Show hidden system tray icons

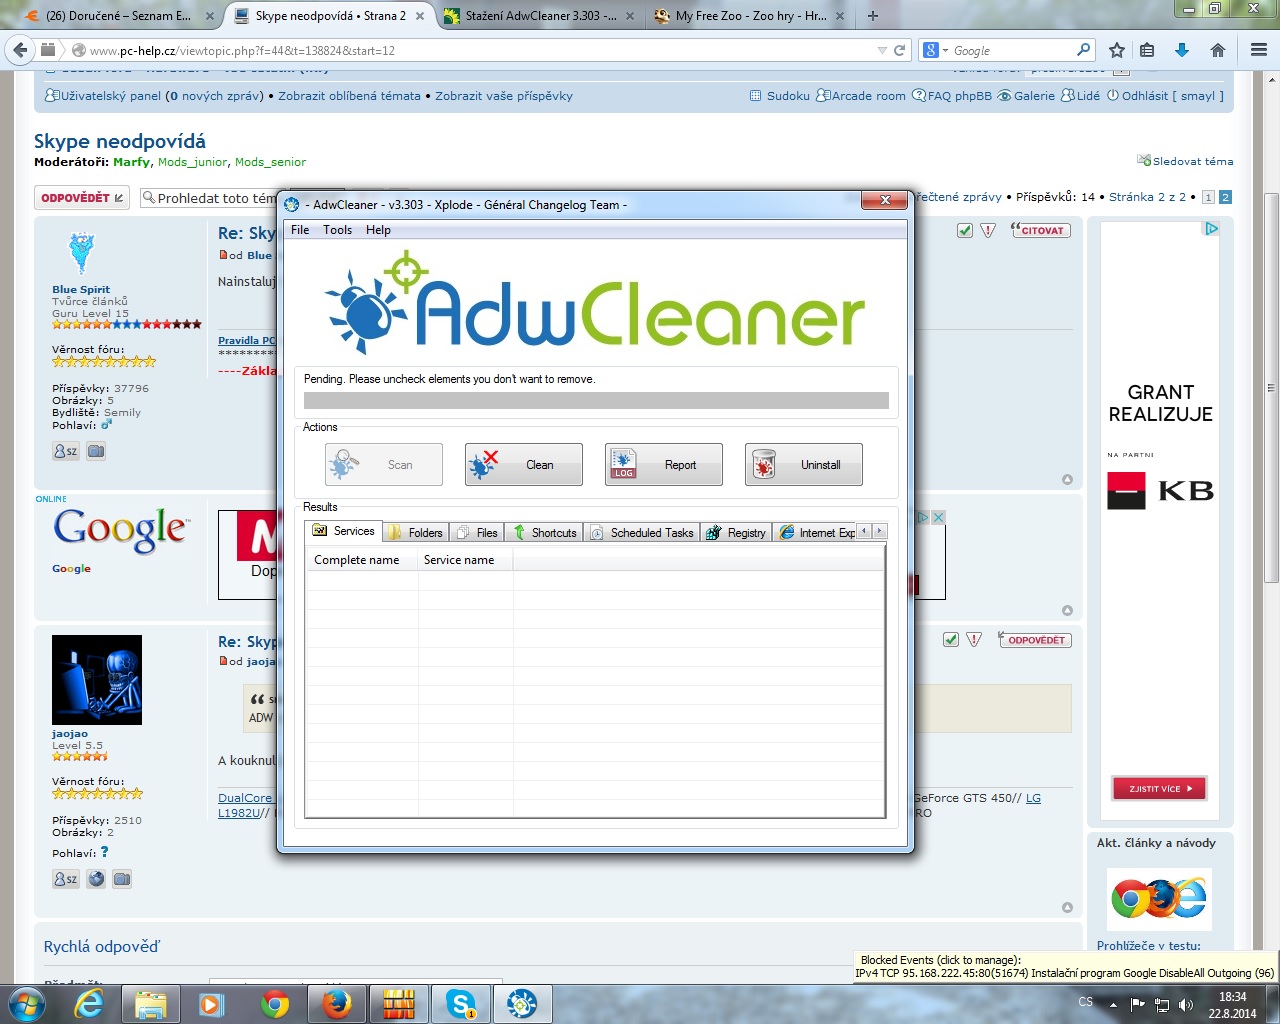pyautogui.click(x=1113, y=1004)
